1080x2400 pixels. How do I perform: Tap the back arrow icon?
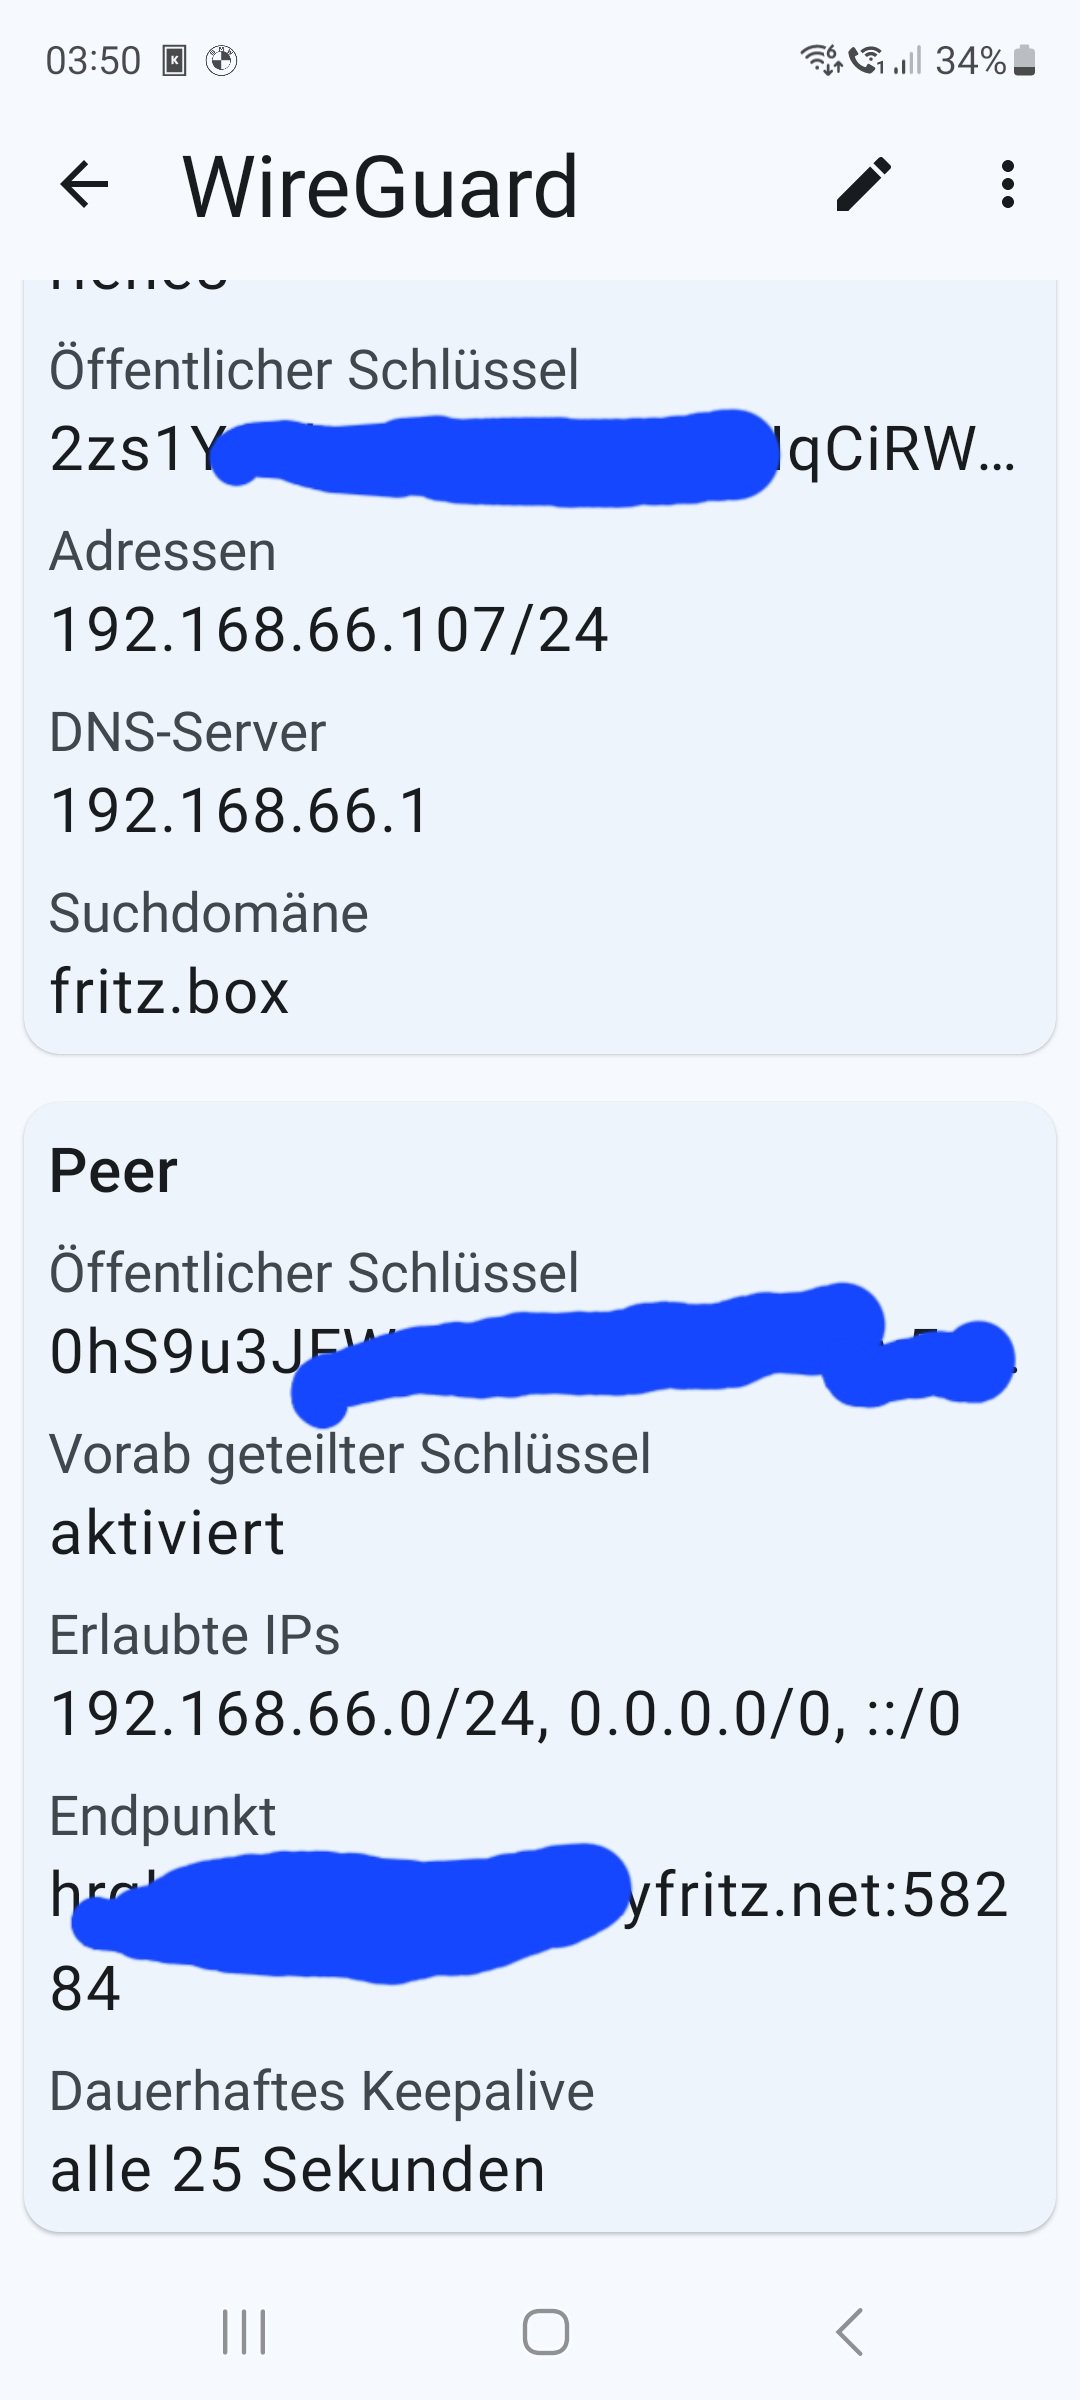(x=84, y=185)
